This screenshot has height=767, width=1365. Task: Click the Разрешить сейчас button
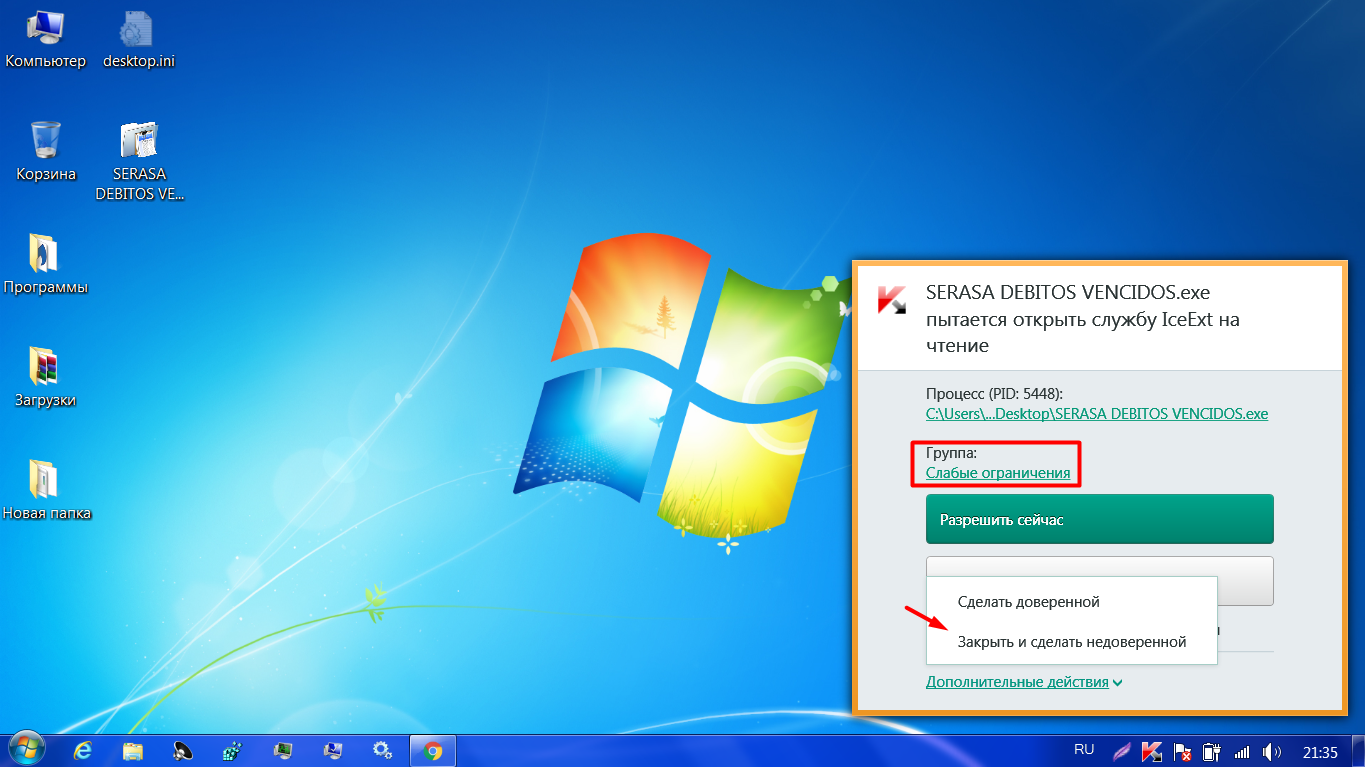point(1100,520)
